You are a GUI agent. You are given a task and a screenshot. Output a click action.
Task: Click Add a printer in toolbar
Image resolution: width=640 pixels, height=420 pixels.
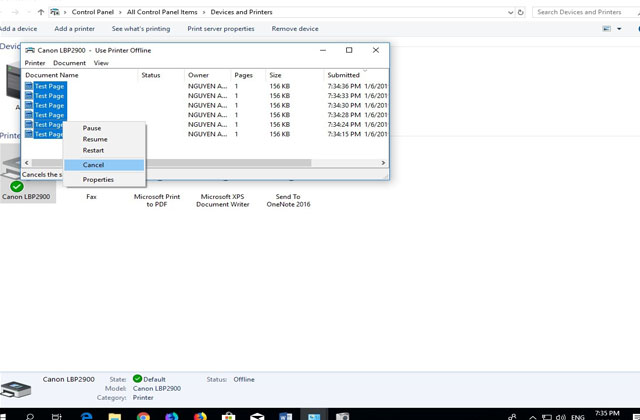click(x=74, y=29)
